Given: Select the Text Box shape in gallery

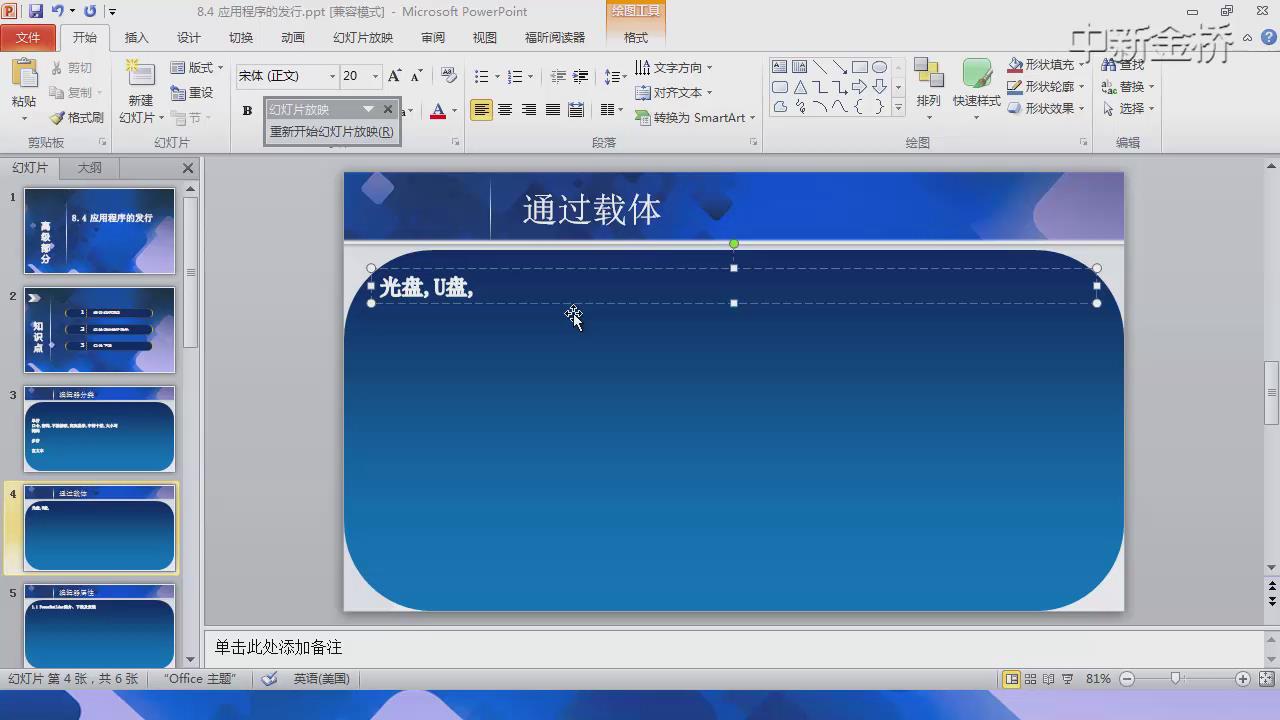Looking at the screenshot, I should pyautogui.click(x=779, y=67).
